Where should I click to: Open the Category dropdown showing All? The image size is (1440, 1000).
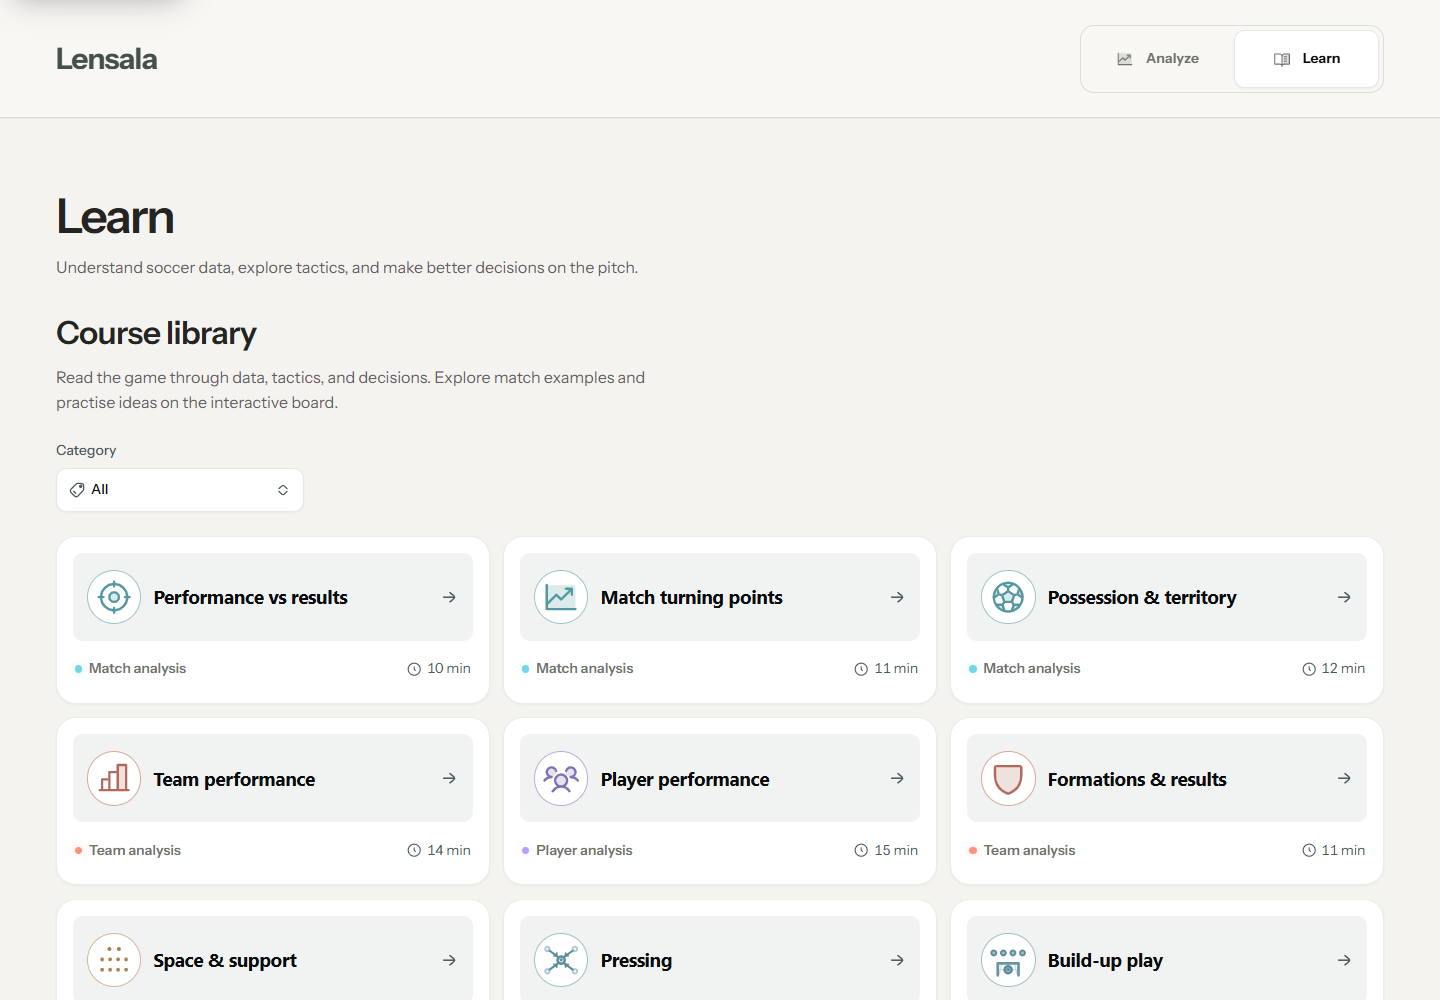[180, 490]
